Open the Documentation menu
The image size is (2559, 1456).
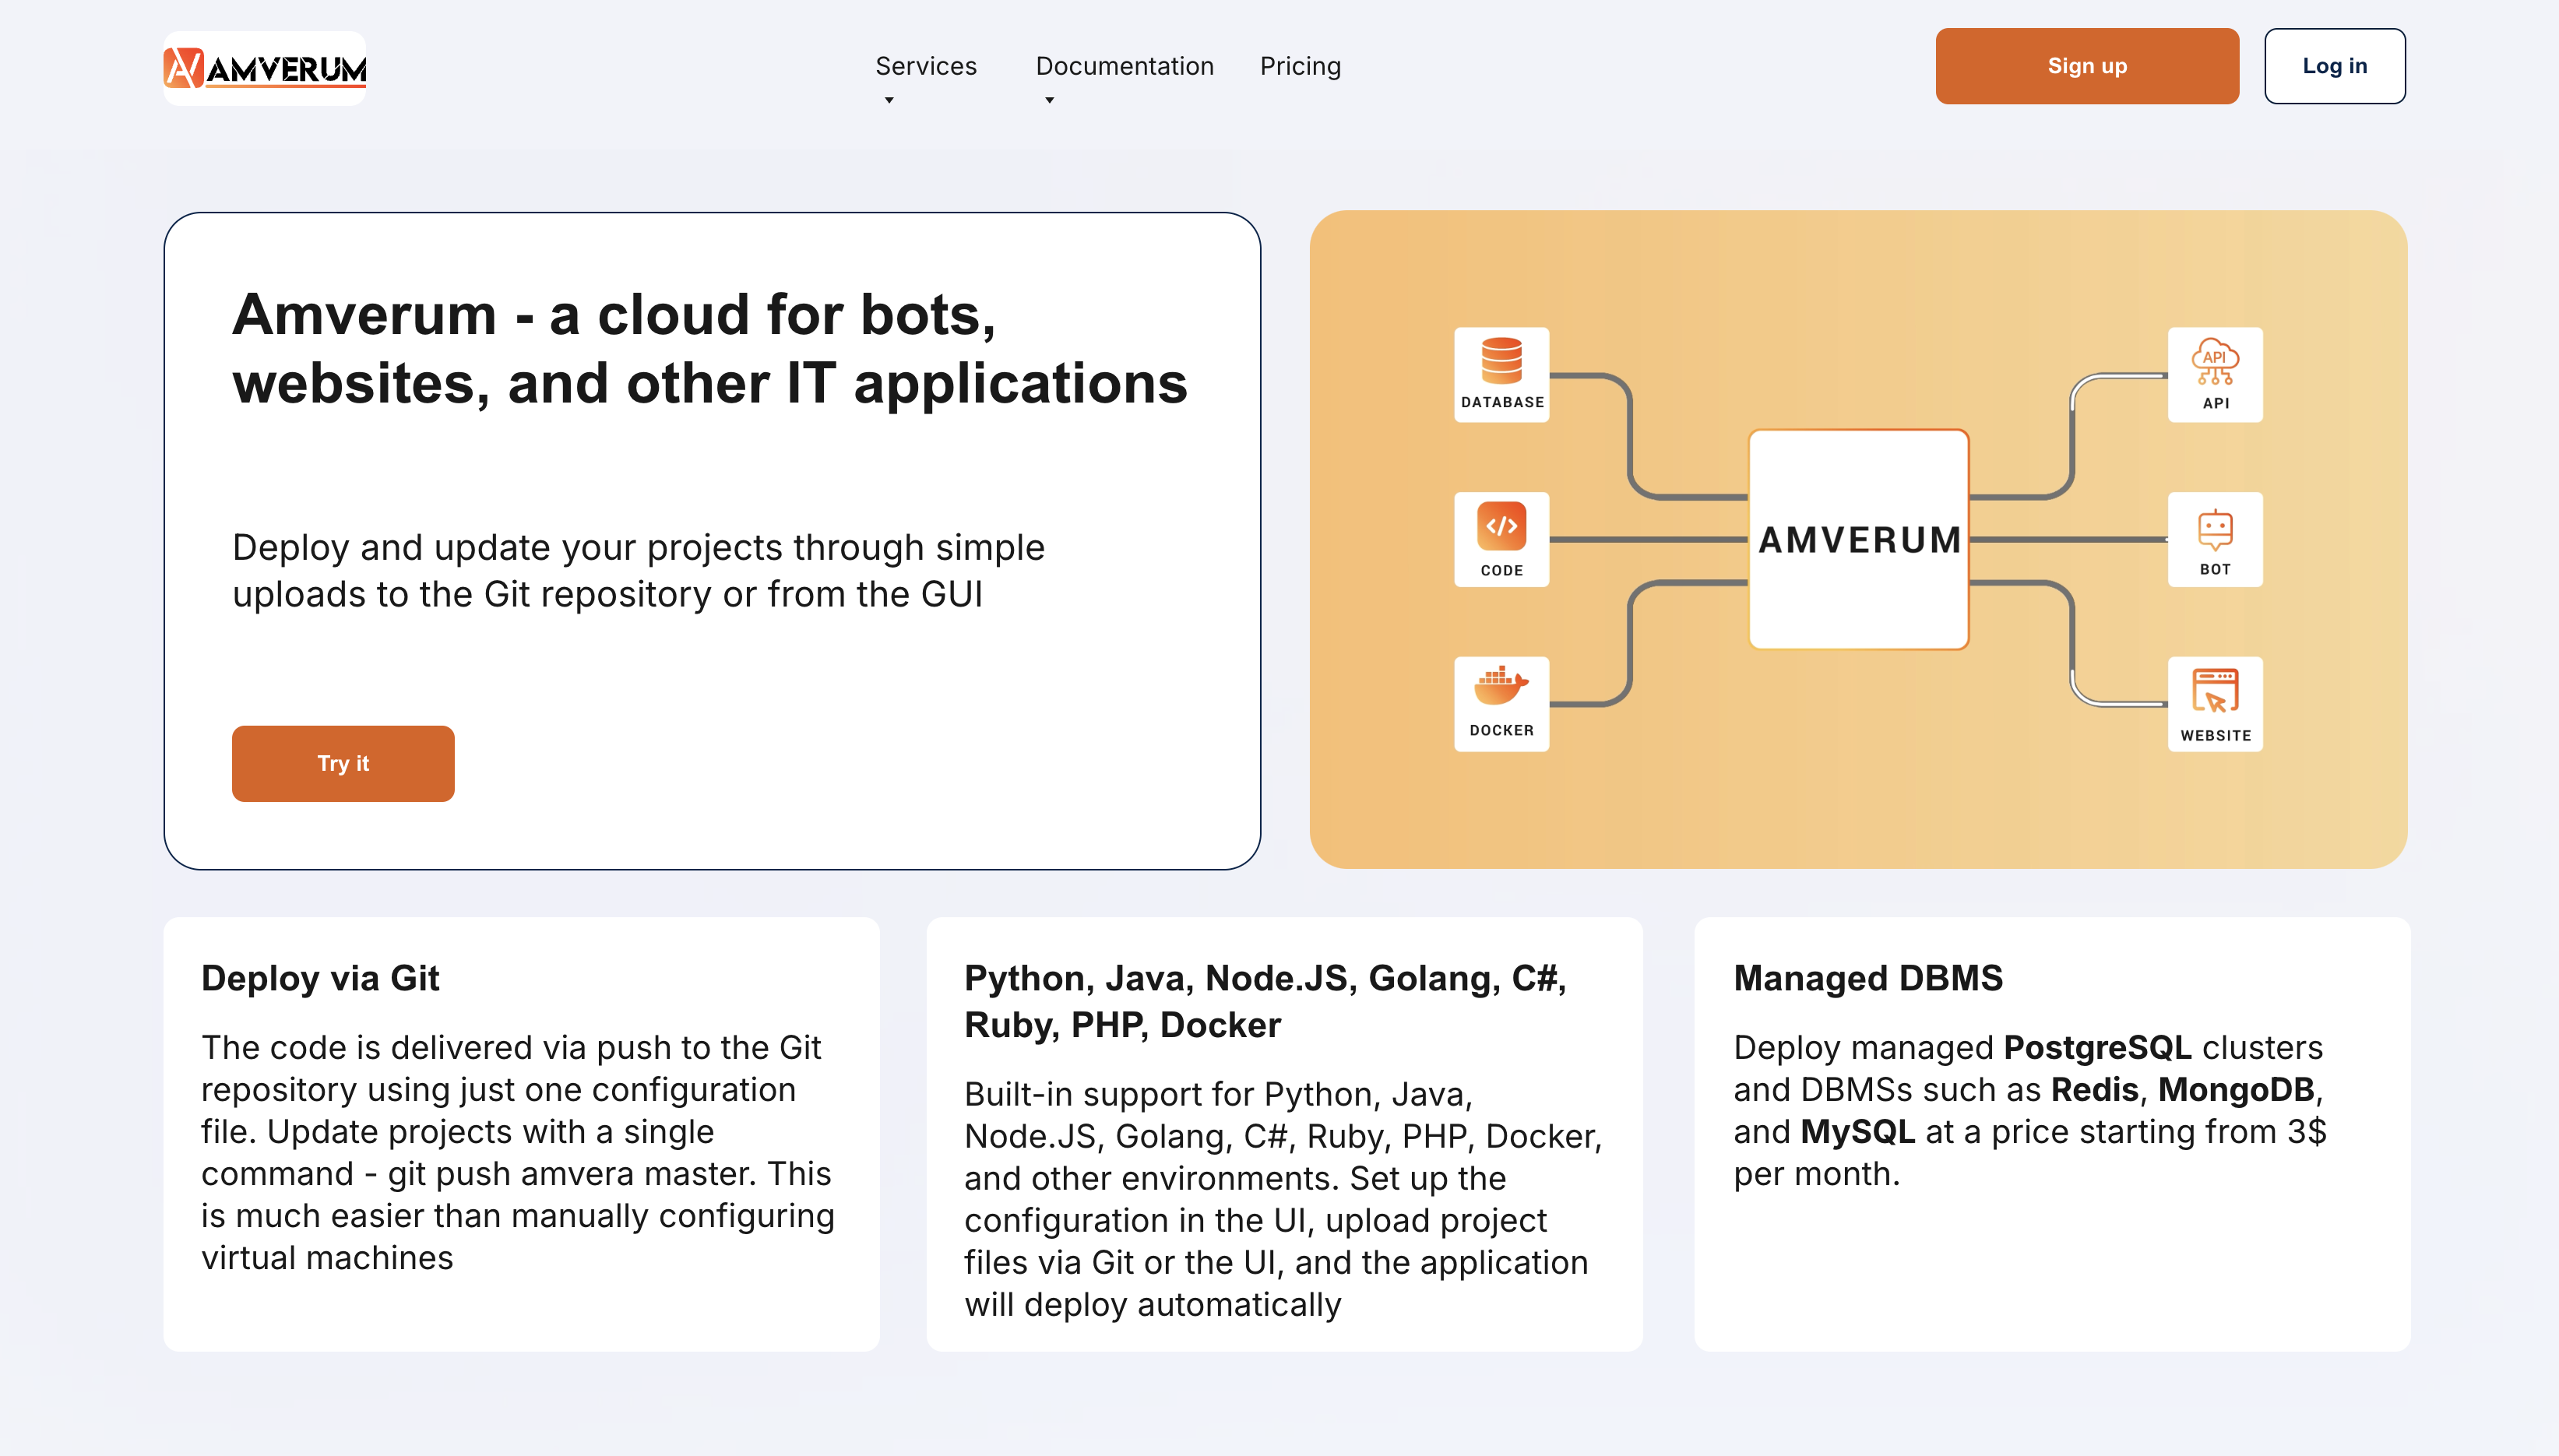pyautogui.click(x=1124, y=66)
